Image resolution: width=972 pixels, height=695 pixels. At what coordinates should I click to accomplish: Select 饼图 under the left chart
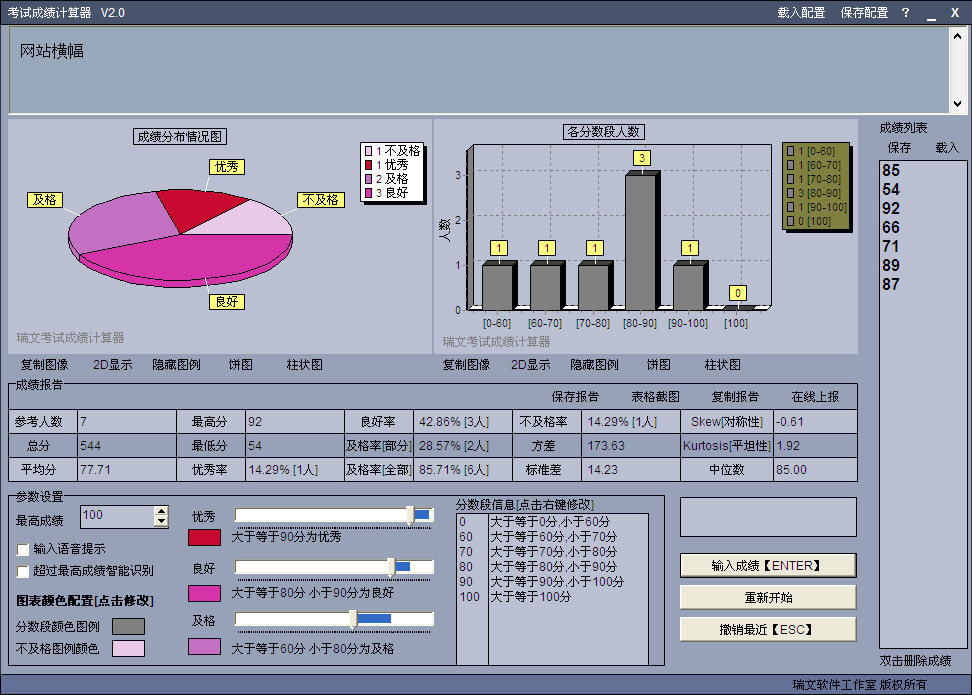tap(241, 365)
